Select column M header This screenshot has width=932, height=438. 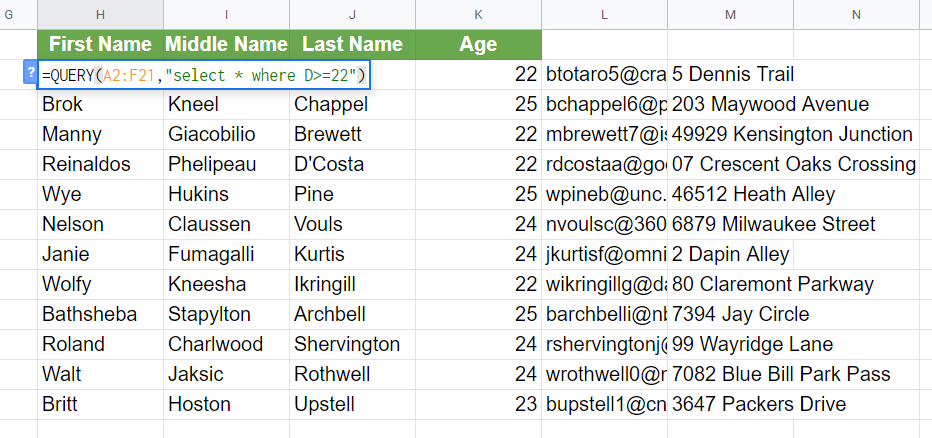731,14
